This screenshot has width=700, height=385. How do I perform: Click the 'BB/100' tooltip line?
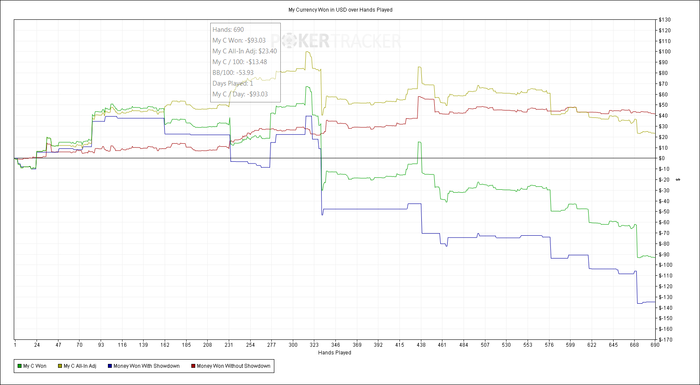pos(233,72)
